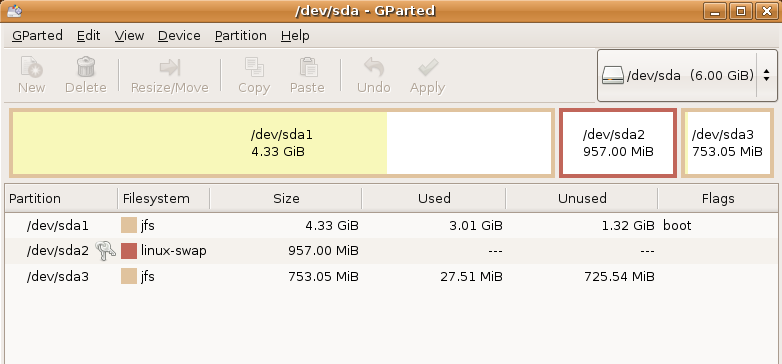
Task: Click the Delete trash can icon
Action: [x=86, y=67]
